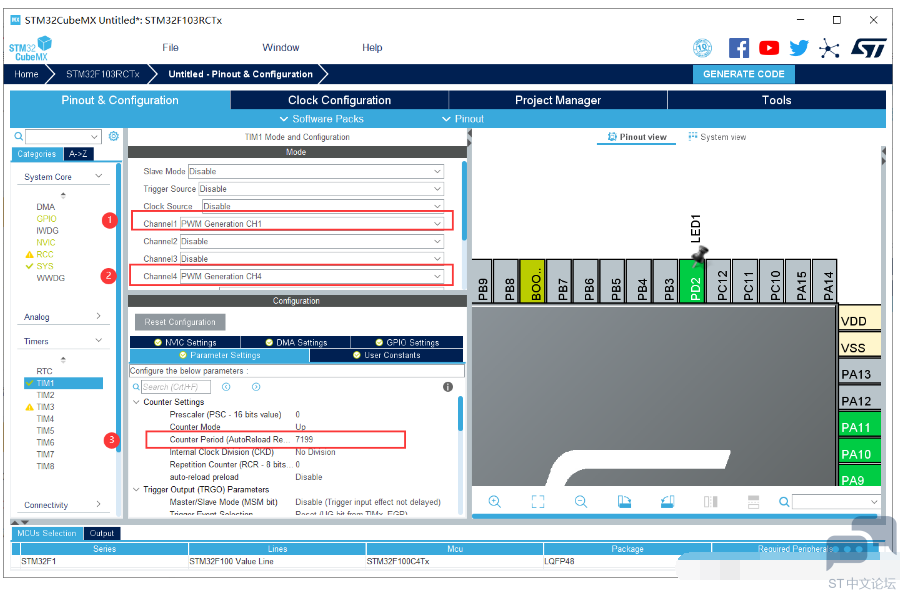Open the GPIO Settings tab

[x=407, y=342]
